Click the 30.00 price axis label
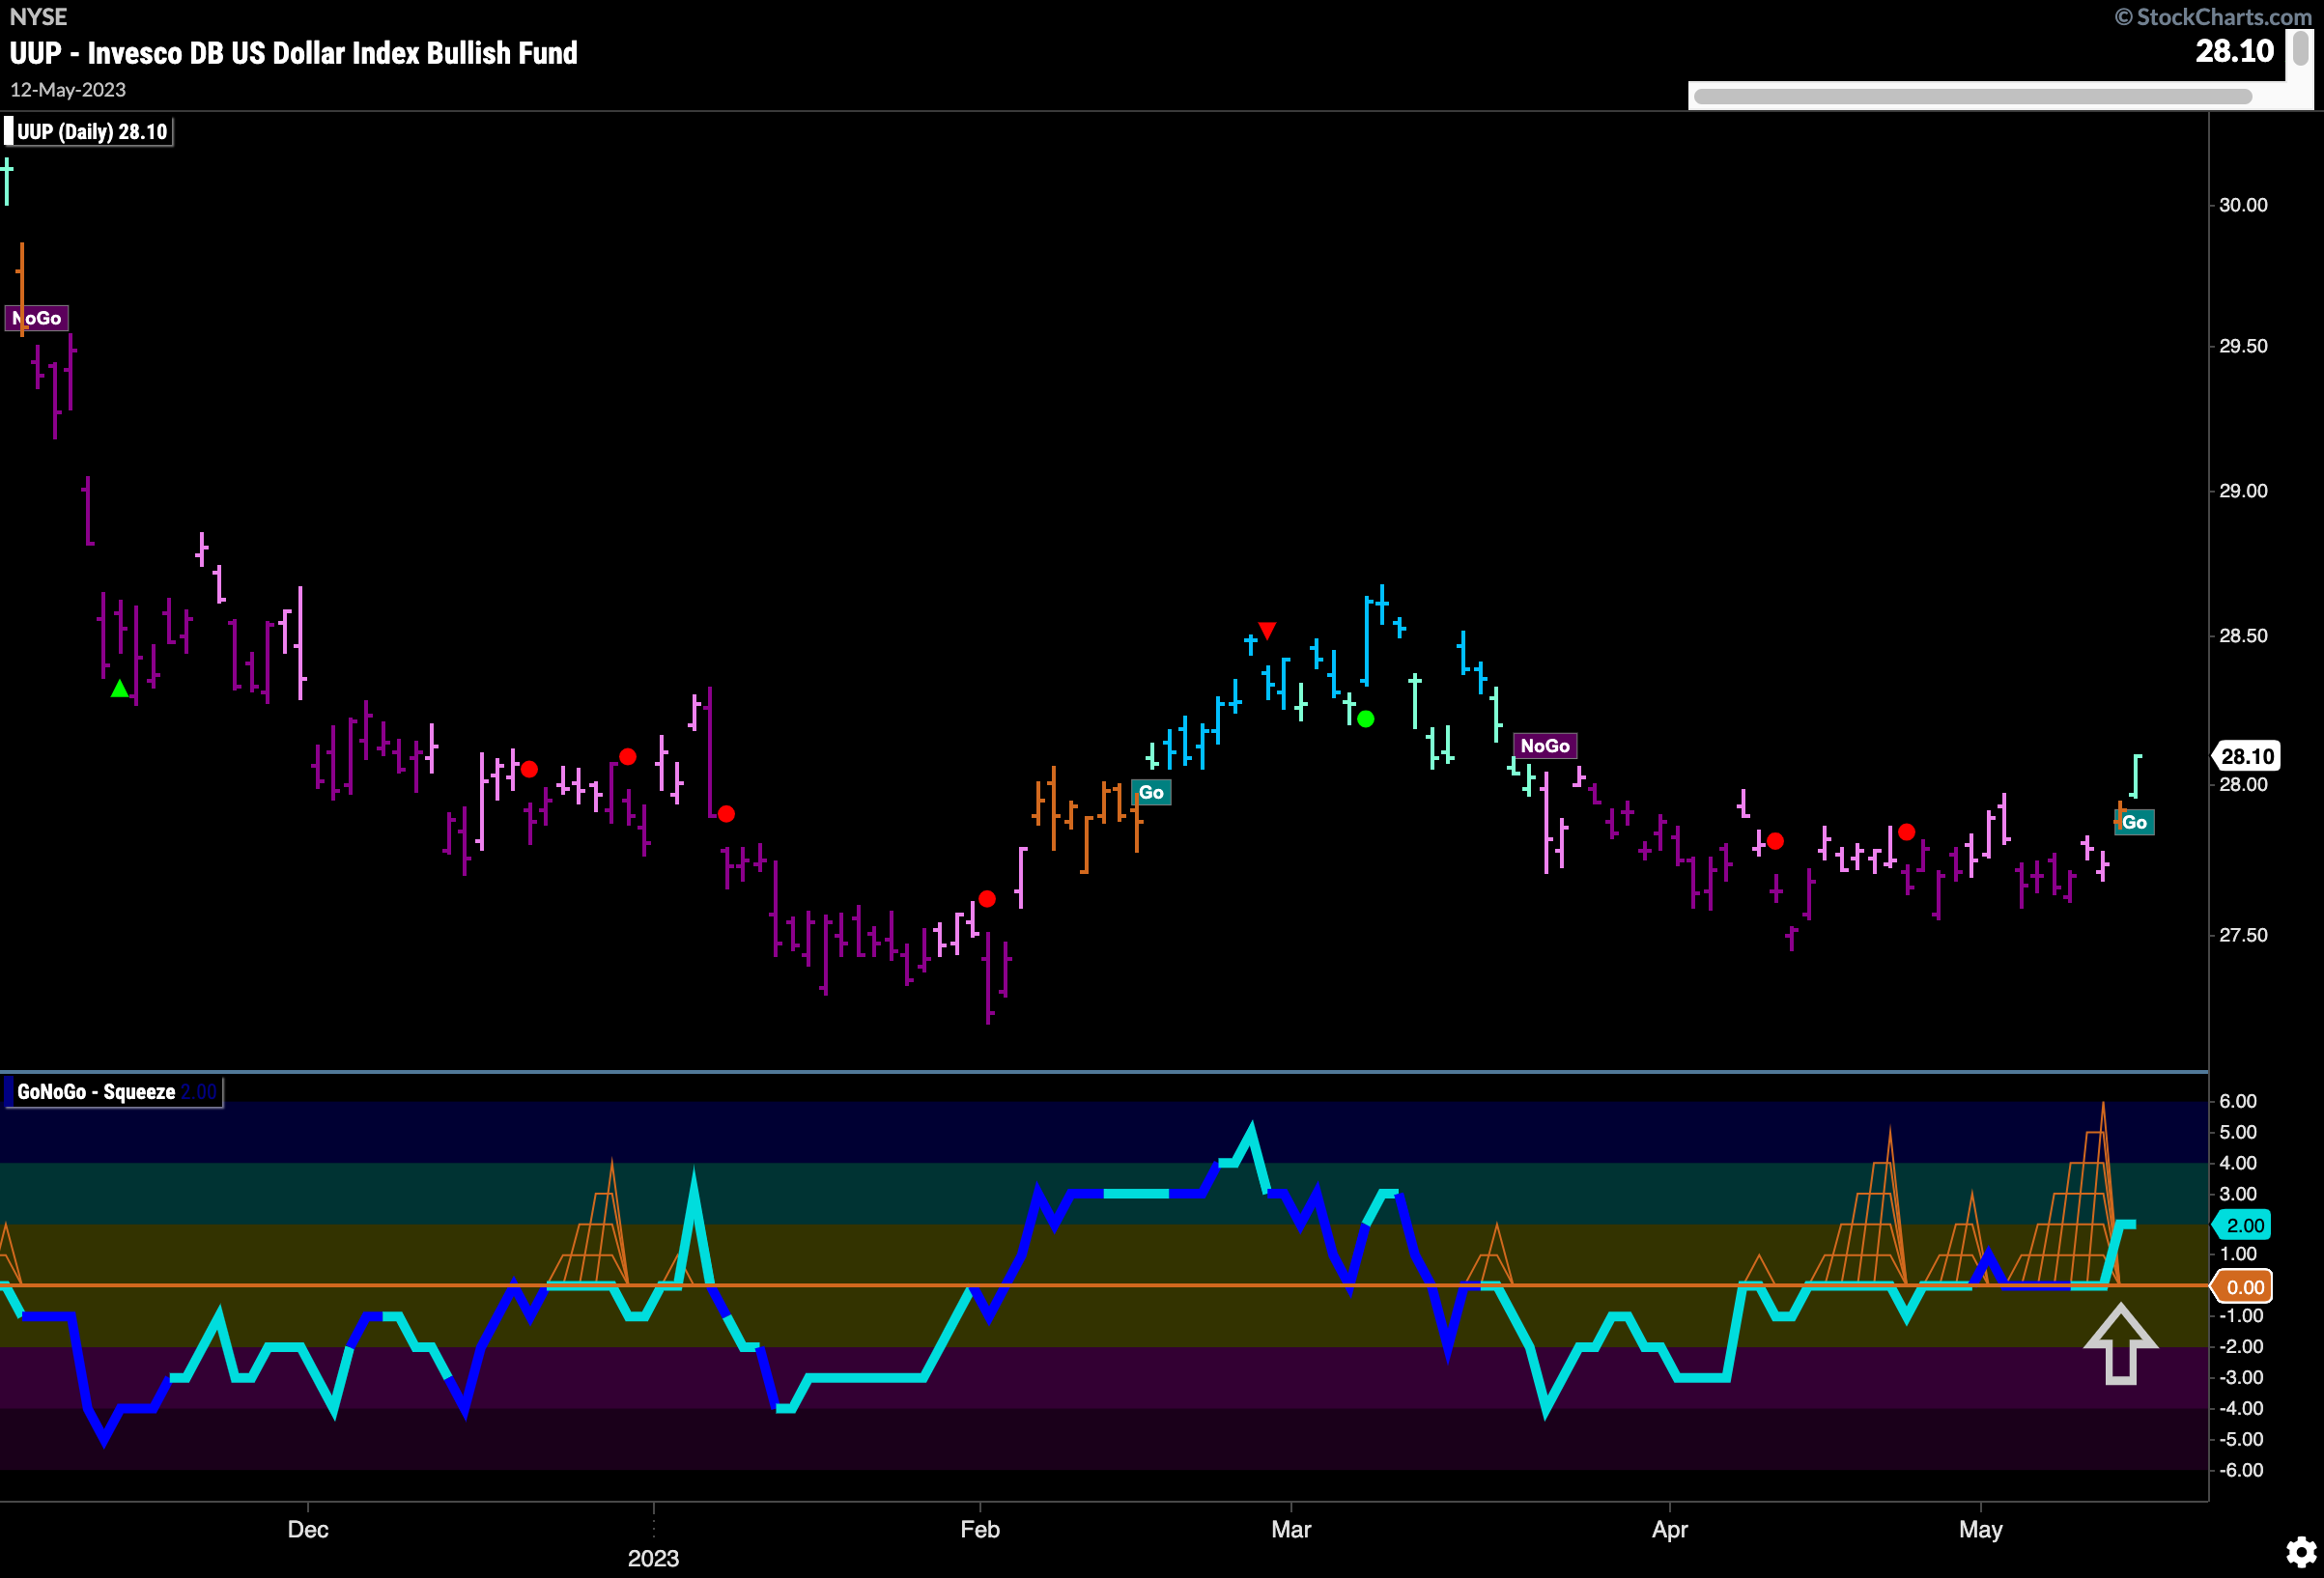Image resolution: width=2324 pixels, height=1578 pixels. click(x=2243, y=205)
